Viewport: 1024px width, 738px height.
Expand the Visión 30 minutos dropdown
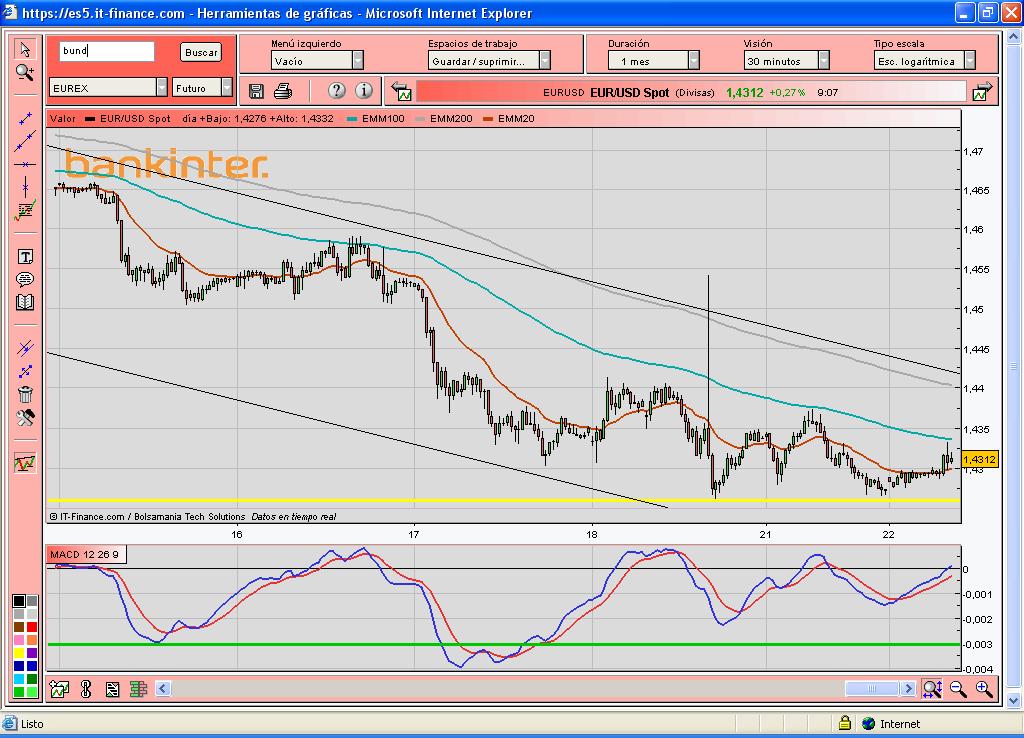pyautogui.click(x=823, y=61)
